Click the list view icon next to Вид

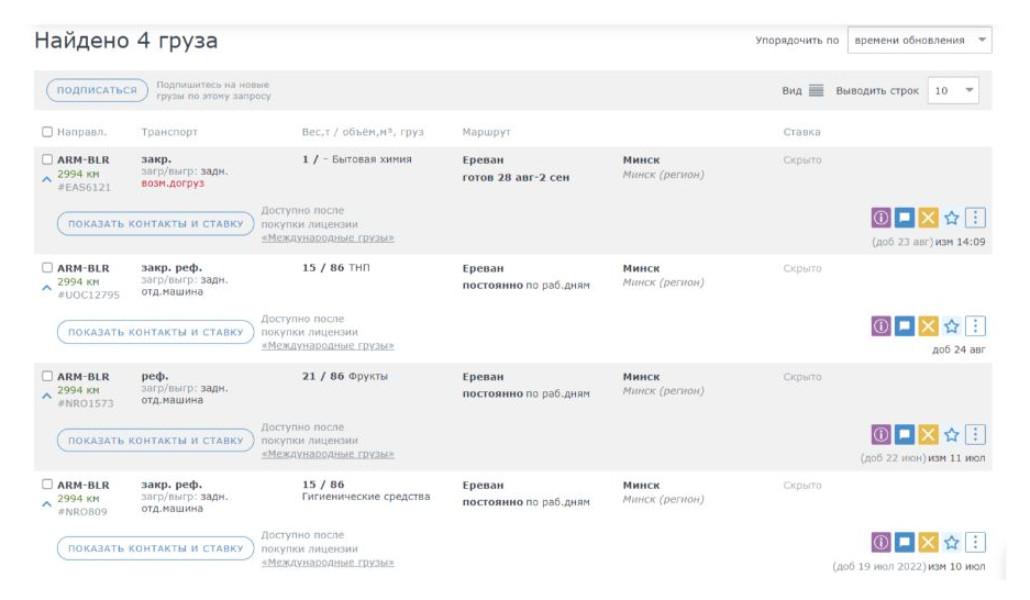(816, 90)
